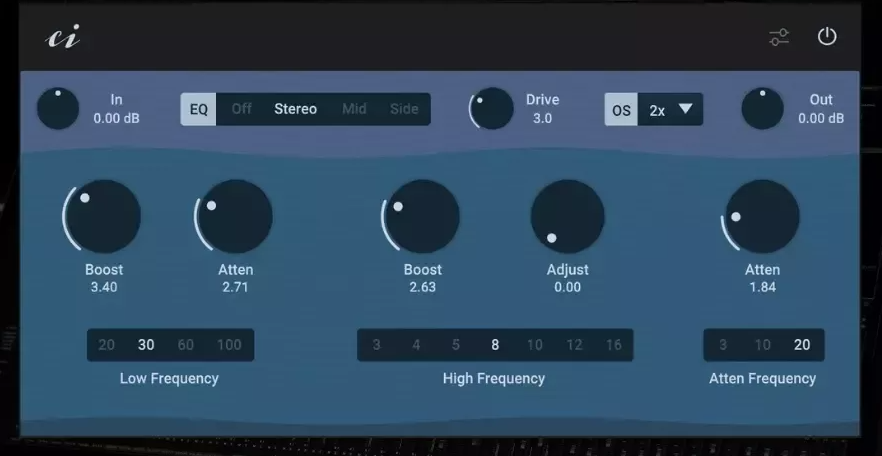Image resolution: width=882 pixels, height=456 pixels.
Task: Set EQ mode to Off
Action: [242, 109]
